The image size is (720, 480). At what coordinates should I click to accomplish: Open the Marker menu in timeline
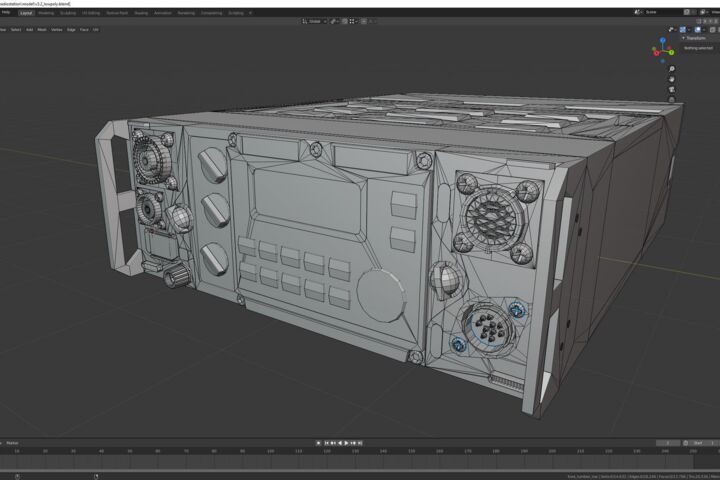(x=12, y=443)
